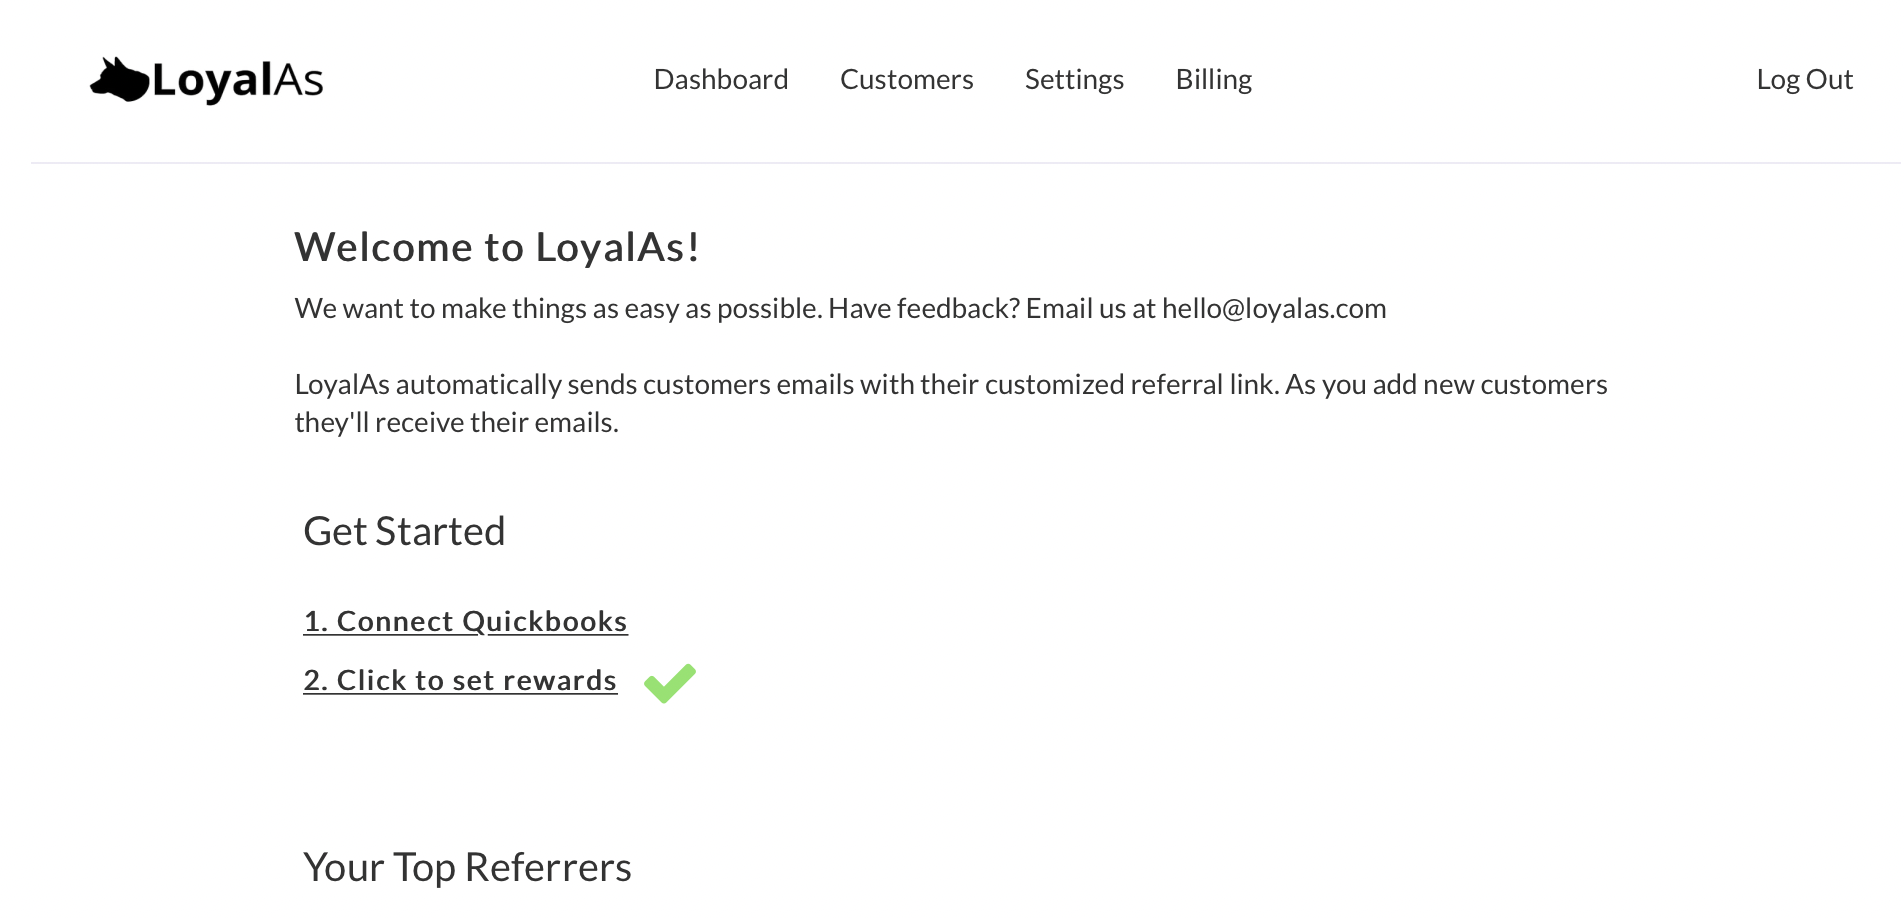Click the green checkmark beside set rewards
The image size is (1904, 918).
[669, 683]
